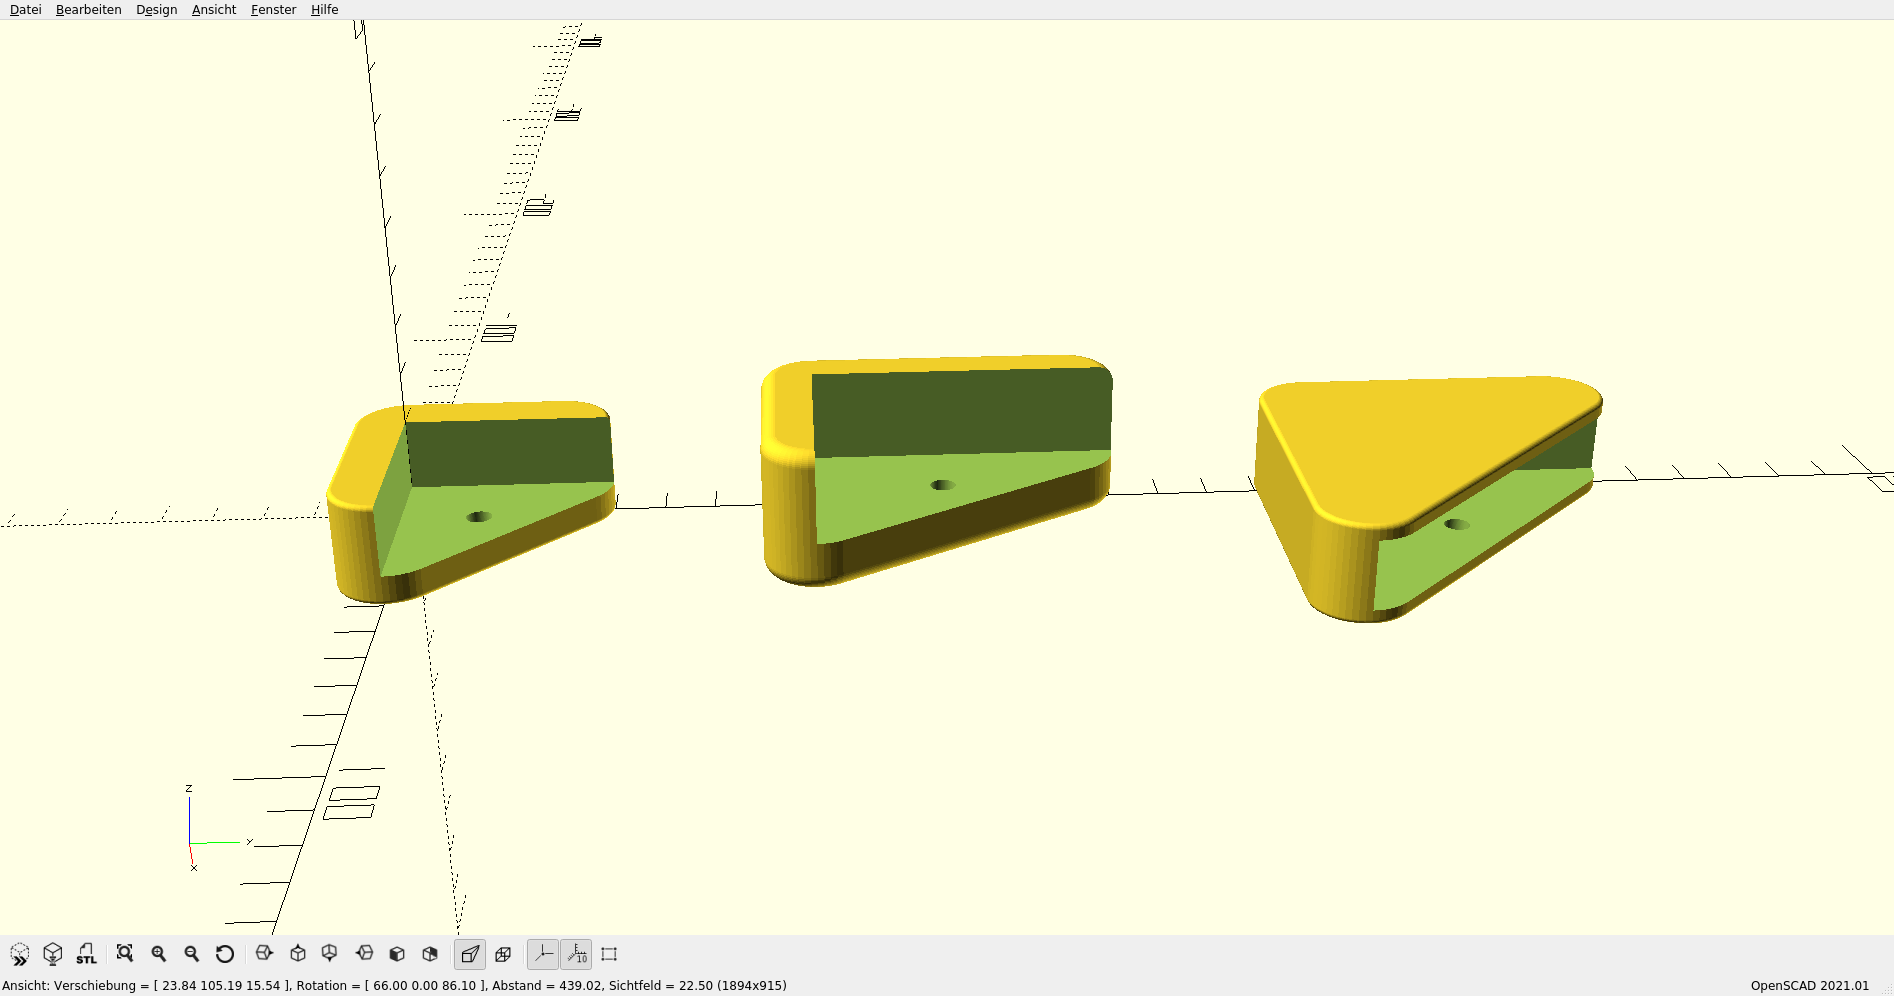Switch to the Top view

coord(298,954)
